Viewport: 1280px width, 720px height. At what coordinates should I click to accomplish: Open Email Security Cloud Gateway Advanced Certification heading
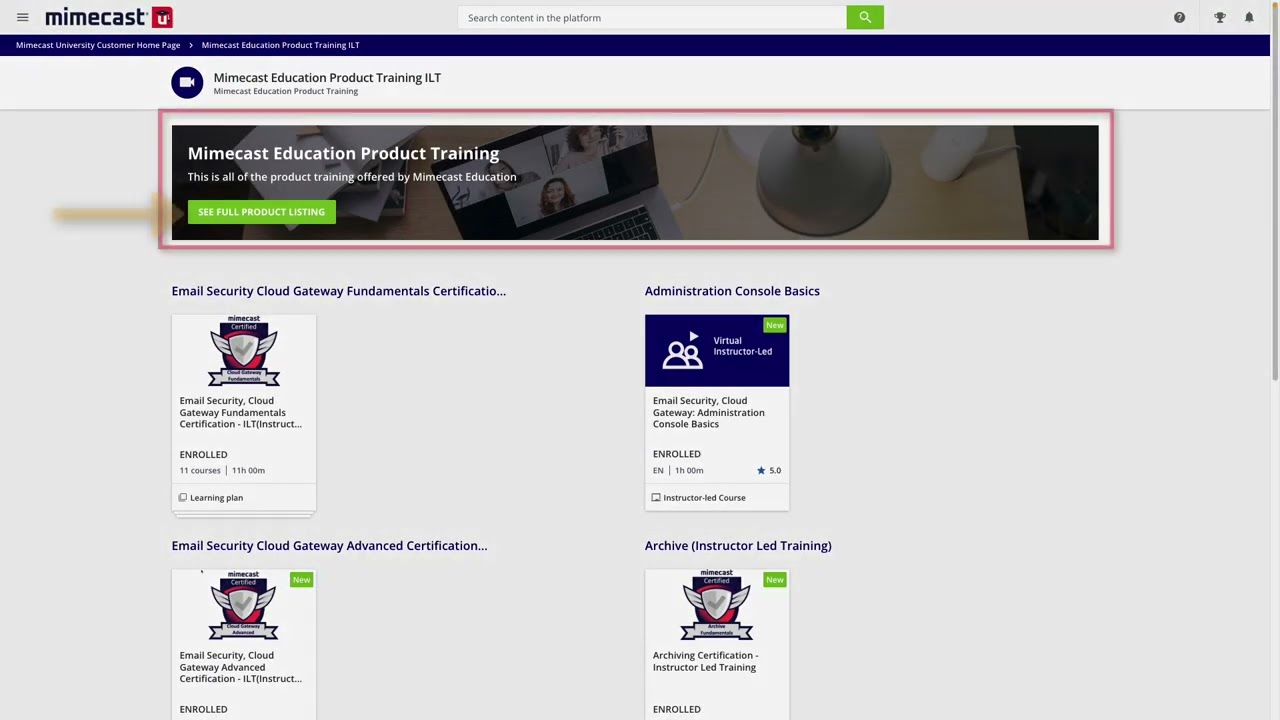point(329,546)
